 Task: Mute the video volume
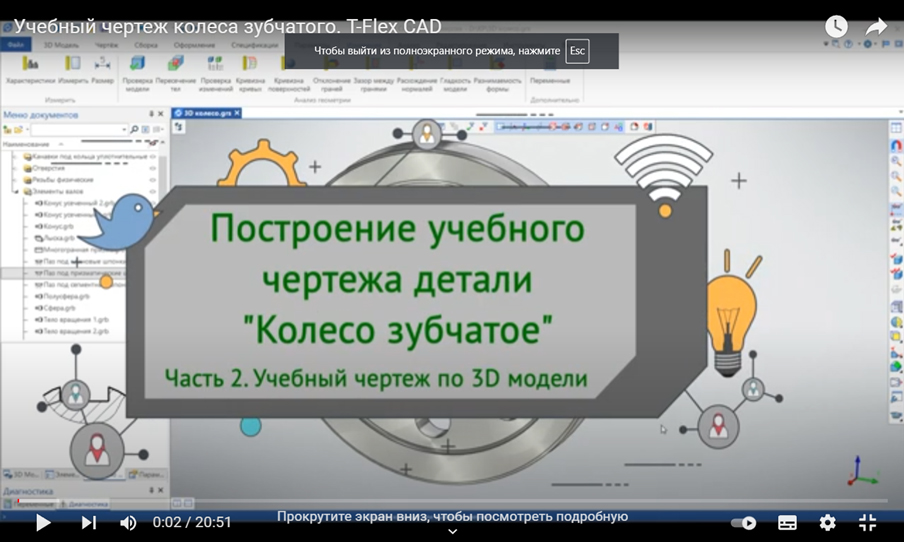[x=128, y=522]
